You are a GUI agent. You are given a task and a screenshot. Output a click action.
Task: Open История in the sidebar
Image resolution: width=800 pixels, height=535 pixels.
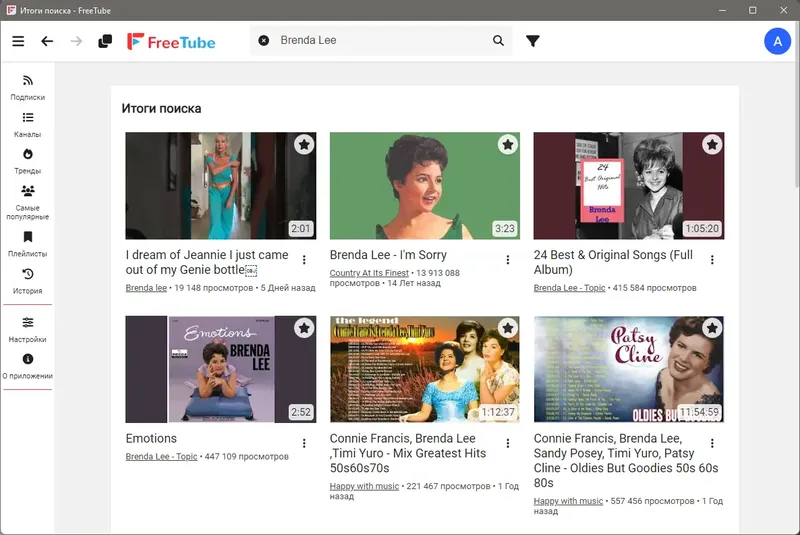click(28, 281)
